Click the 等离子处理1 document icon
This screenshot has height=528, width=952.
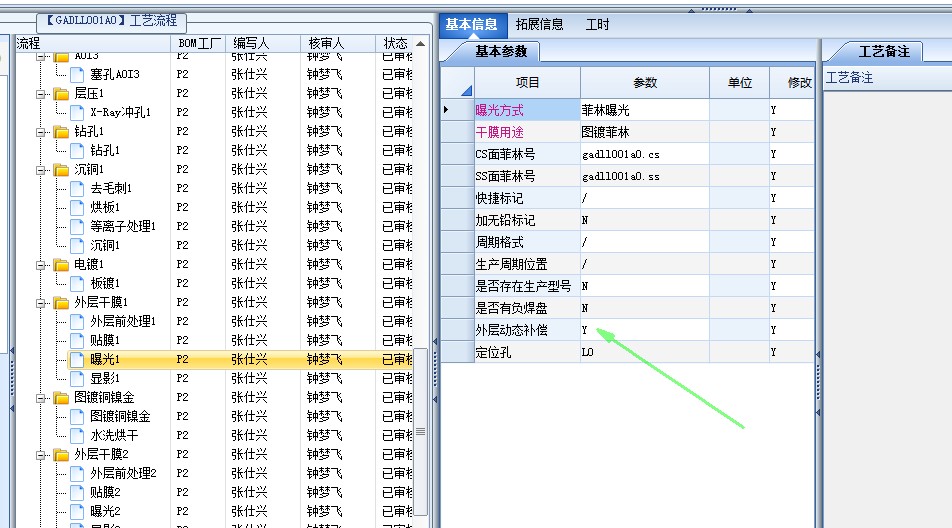point(77,226)
